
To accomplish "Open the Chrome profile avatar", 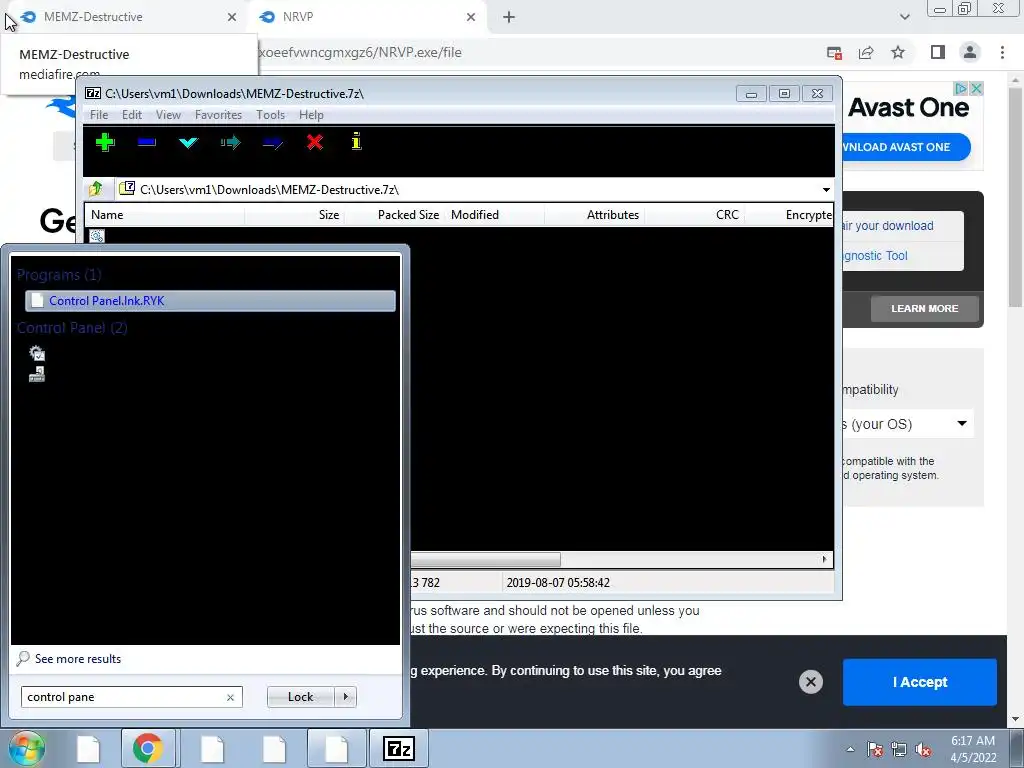I will tap(970, 52).
